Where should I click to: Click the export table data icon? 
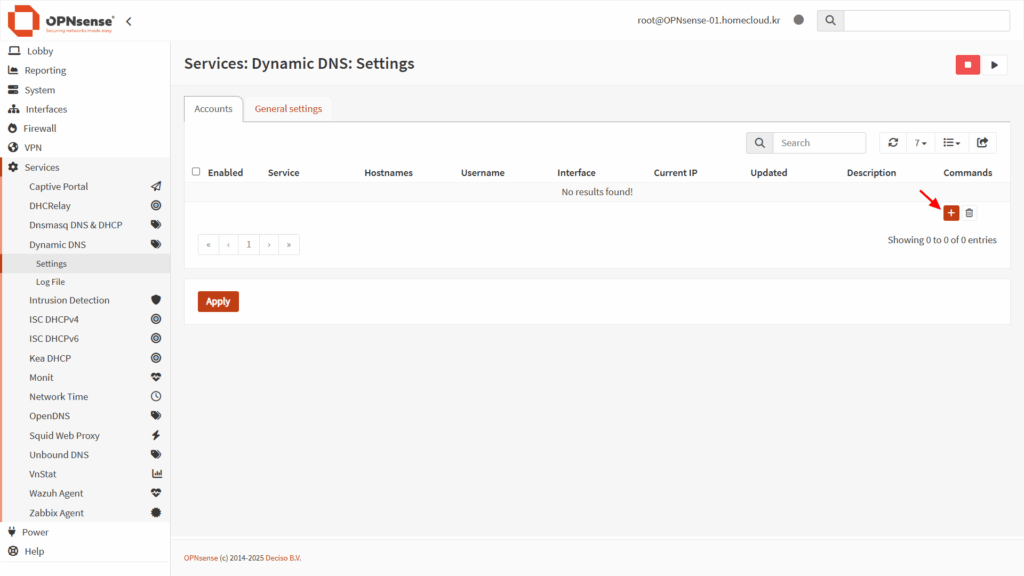[x=982, y=143]
